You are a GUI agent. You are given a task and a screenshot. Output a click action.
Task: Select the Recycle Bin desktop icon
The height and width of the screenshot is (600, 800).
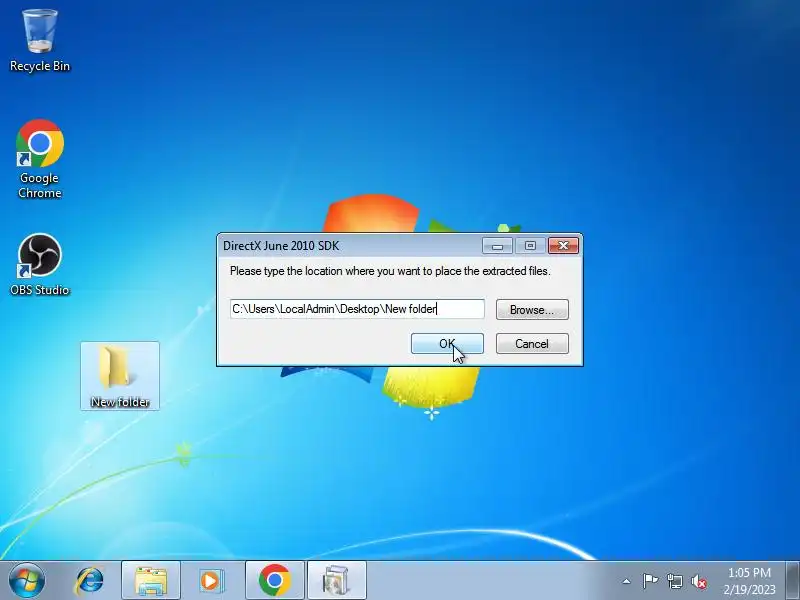40,41
